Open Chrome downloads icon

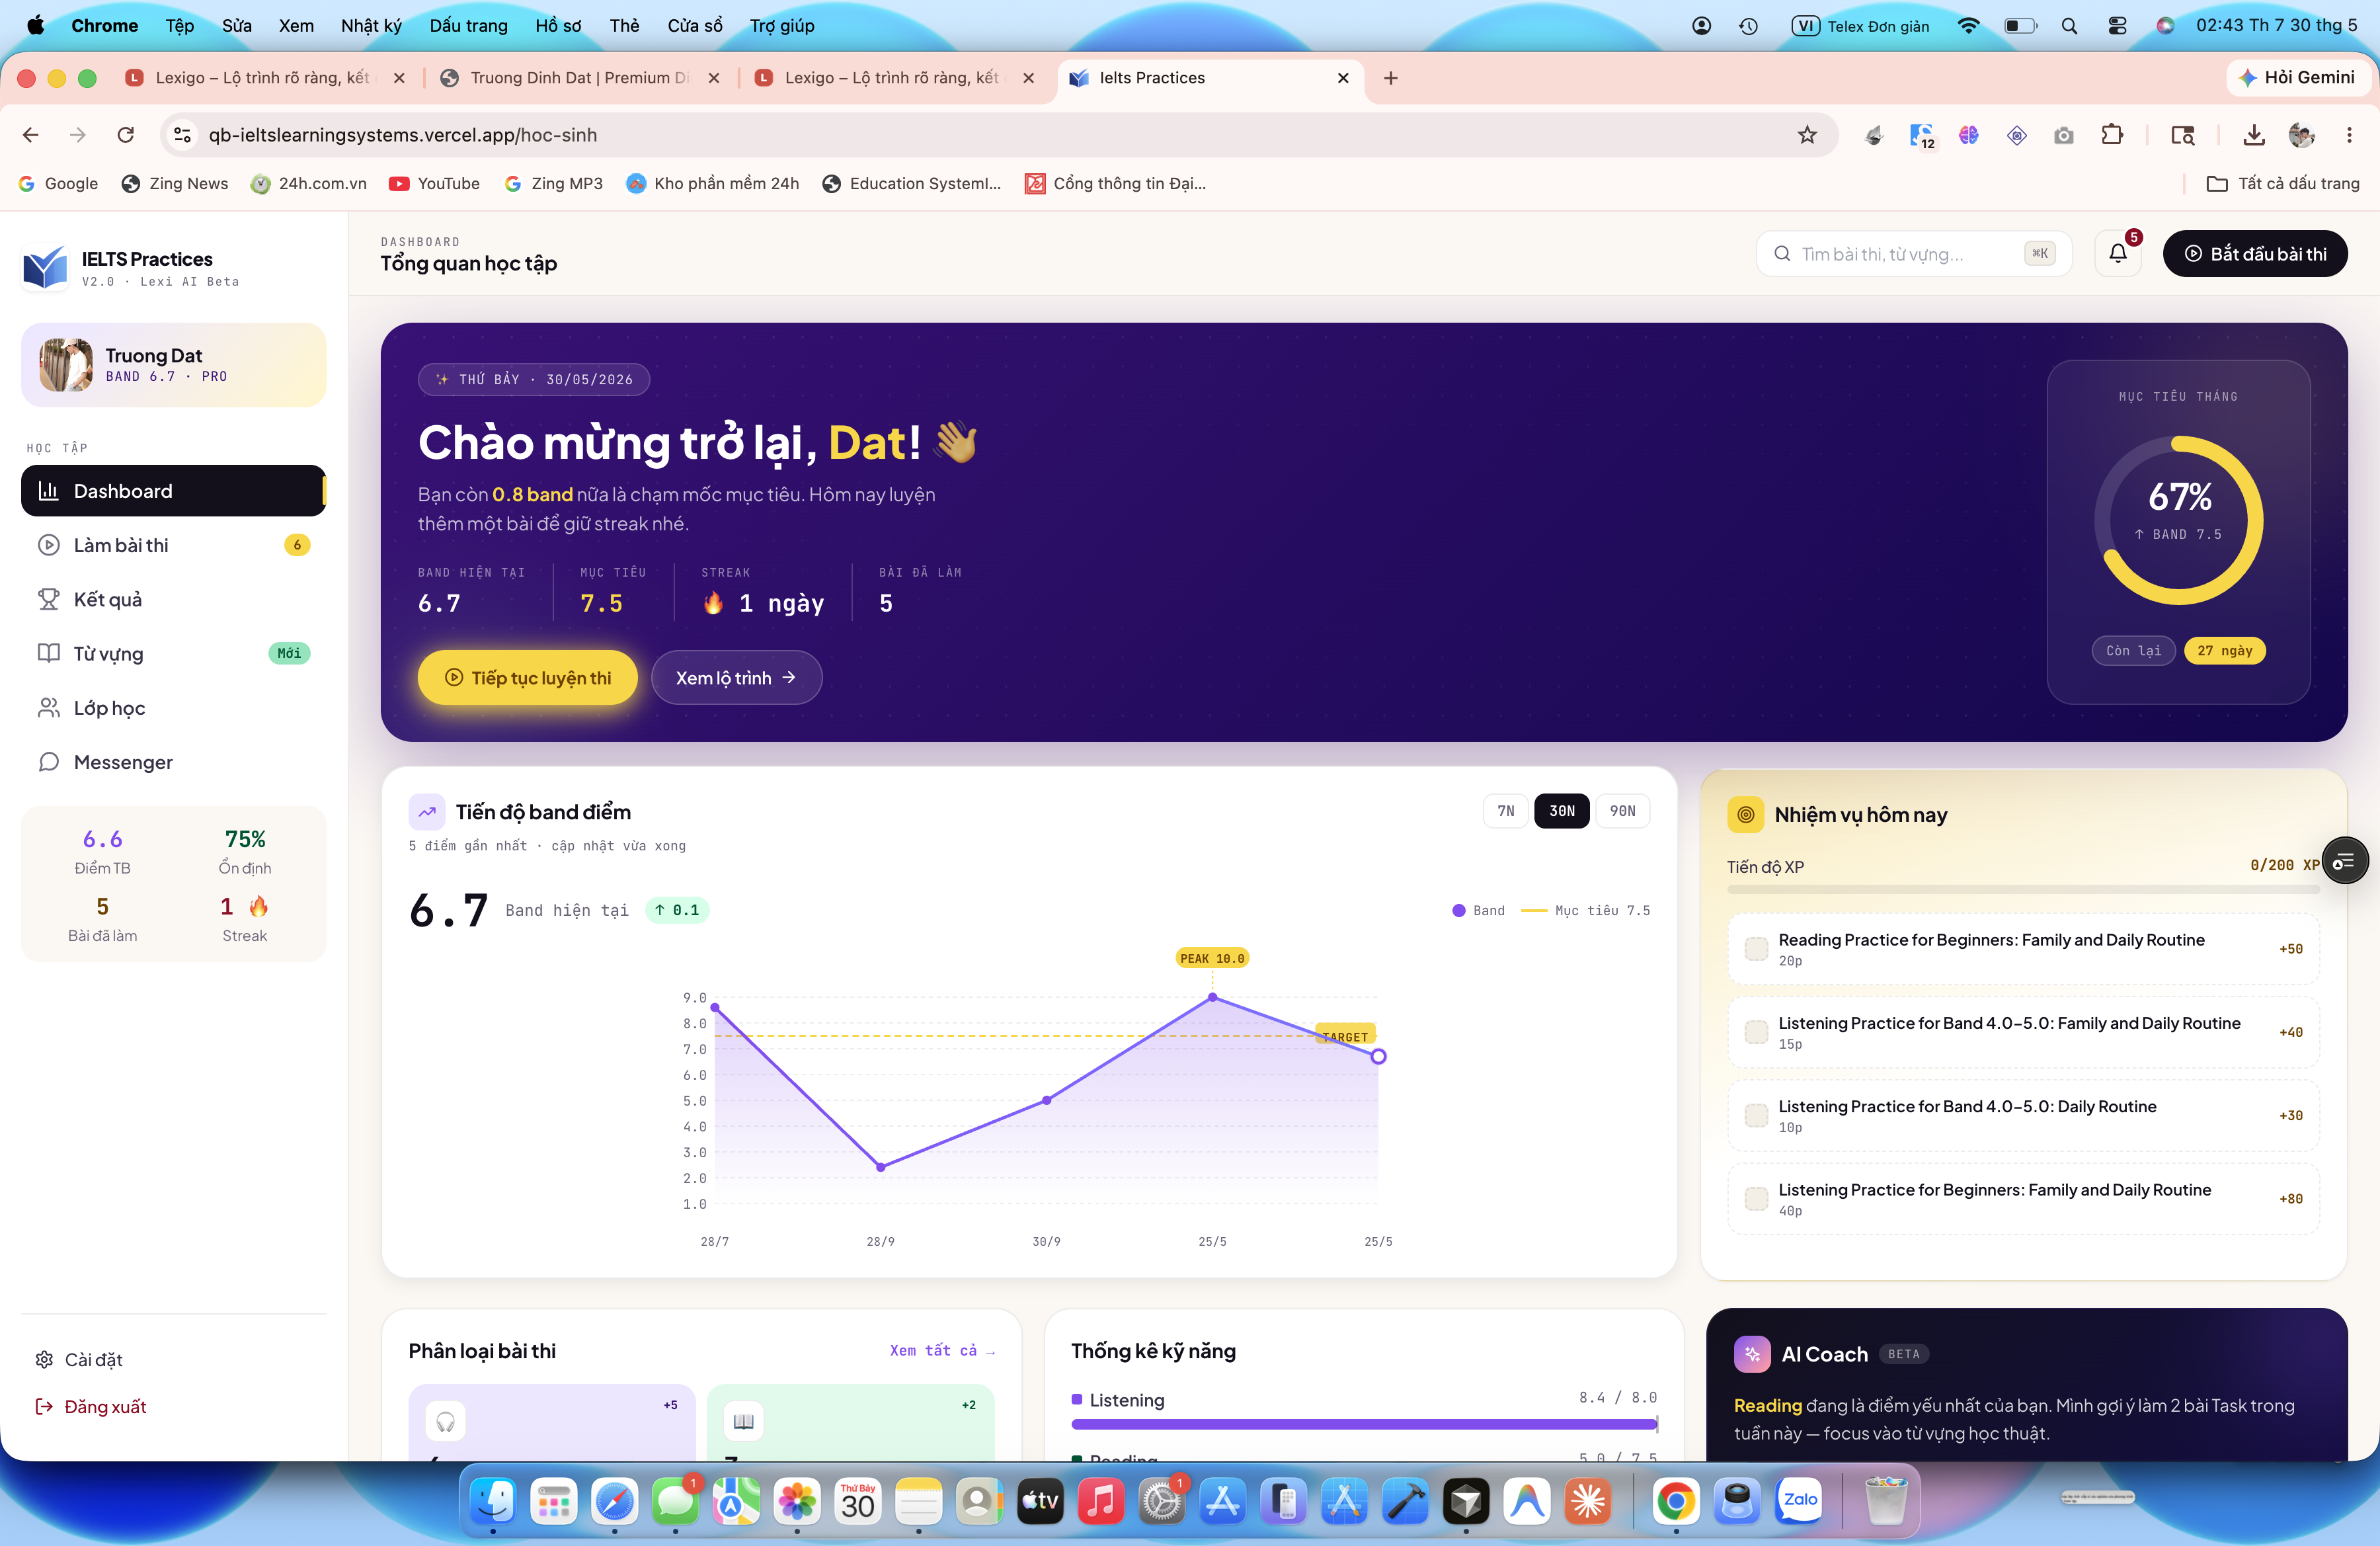2254,135
